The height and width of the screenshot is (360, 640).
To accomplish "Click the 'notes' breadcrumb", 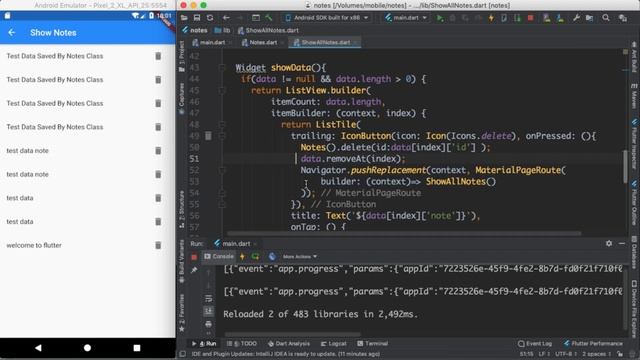I will (195, 30).
